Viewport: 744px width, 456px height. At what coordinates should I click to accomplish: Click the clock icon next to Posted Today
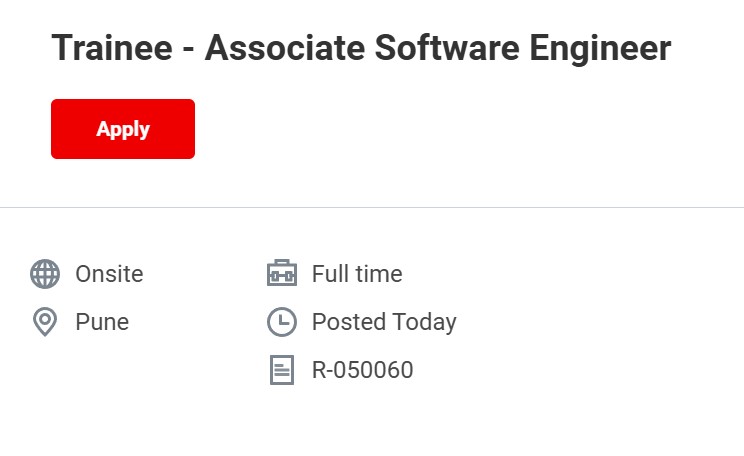(282, 322)
